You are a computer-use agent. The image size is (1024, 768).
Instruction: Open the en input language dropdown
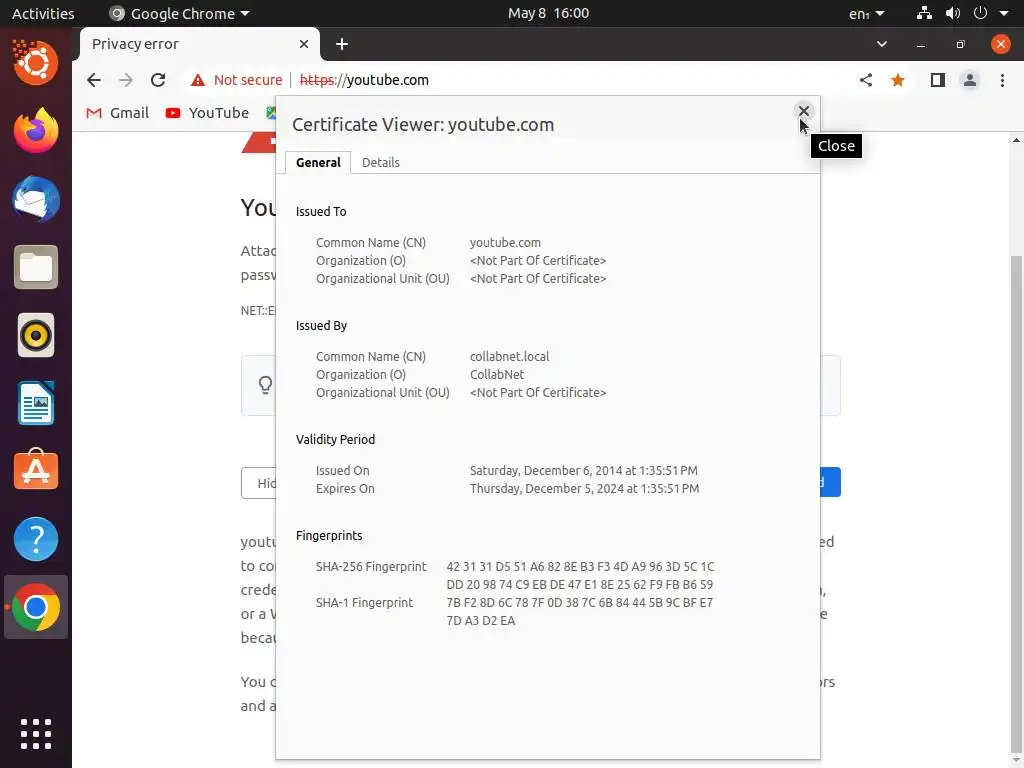tap(867, 13)
